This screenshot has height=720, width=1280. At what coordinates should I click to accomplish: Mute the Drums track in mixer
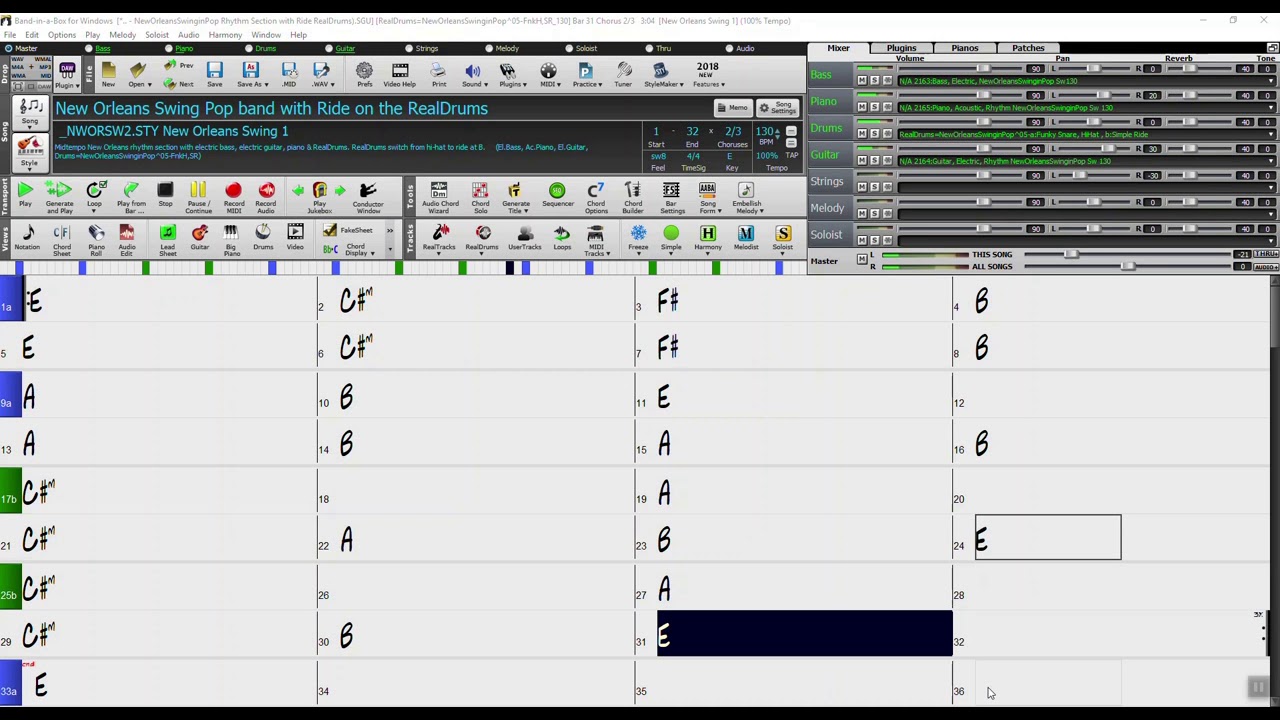pos(862,133)
